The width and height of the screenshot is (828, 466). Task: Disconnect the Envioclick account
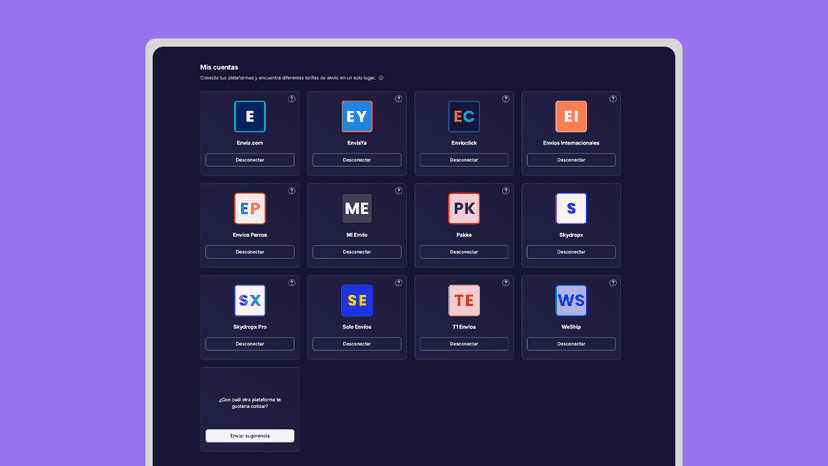464,160
